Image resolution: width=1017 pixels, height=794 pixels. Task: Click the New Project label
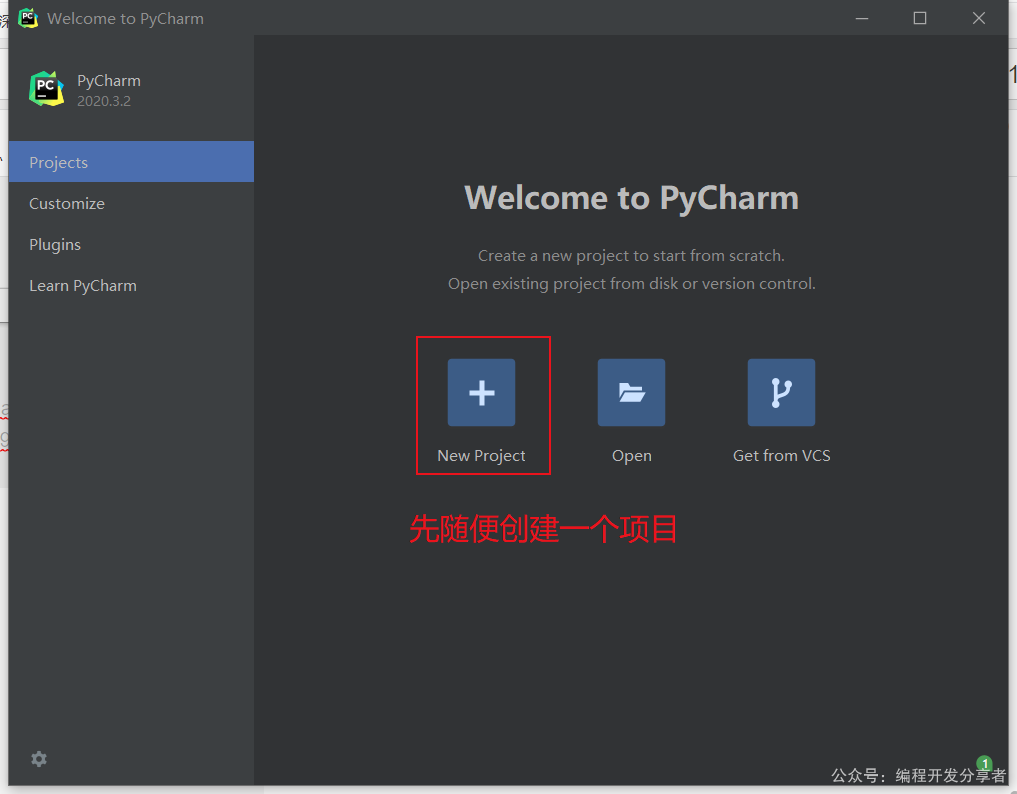pyautogui.click(x=481, y=455)
